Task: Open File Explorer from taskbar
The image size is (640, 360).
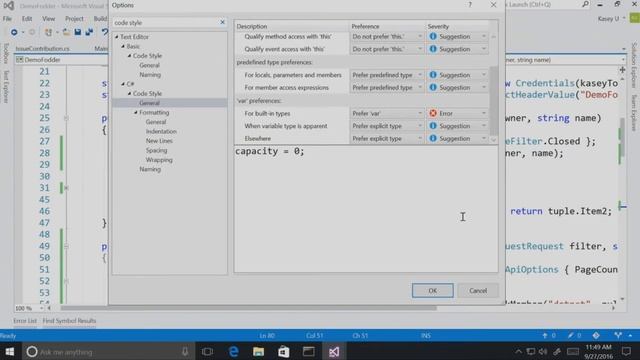Action: (x=258, y=351)
